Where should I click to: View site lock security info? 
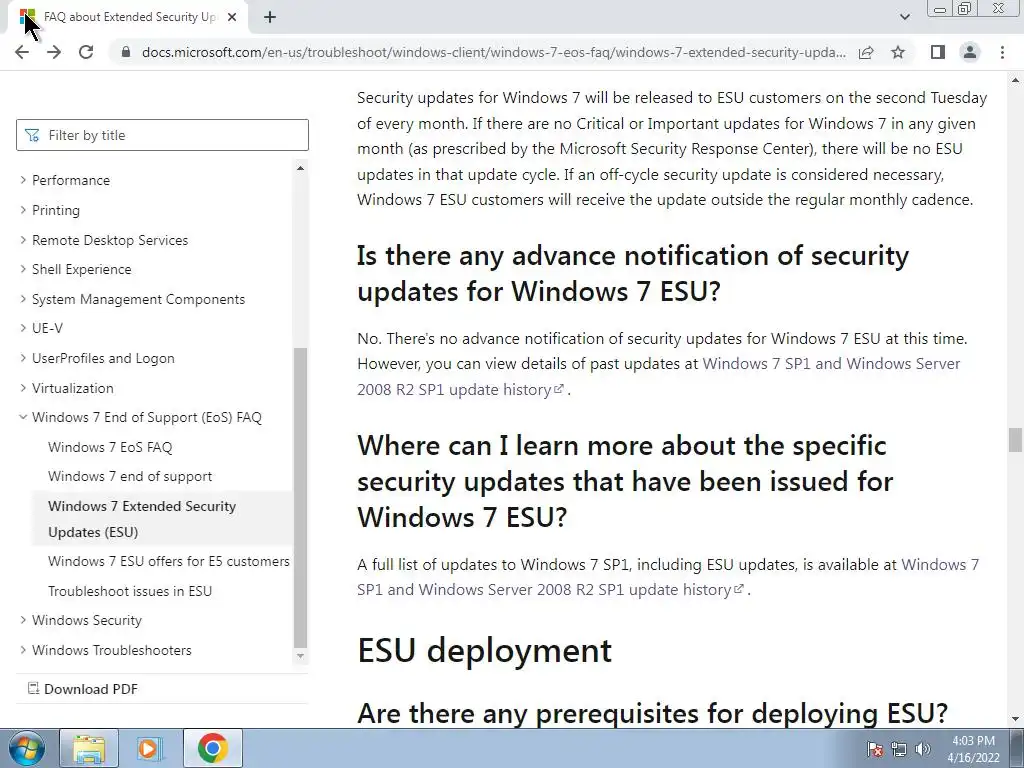[x=126, y=52]
